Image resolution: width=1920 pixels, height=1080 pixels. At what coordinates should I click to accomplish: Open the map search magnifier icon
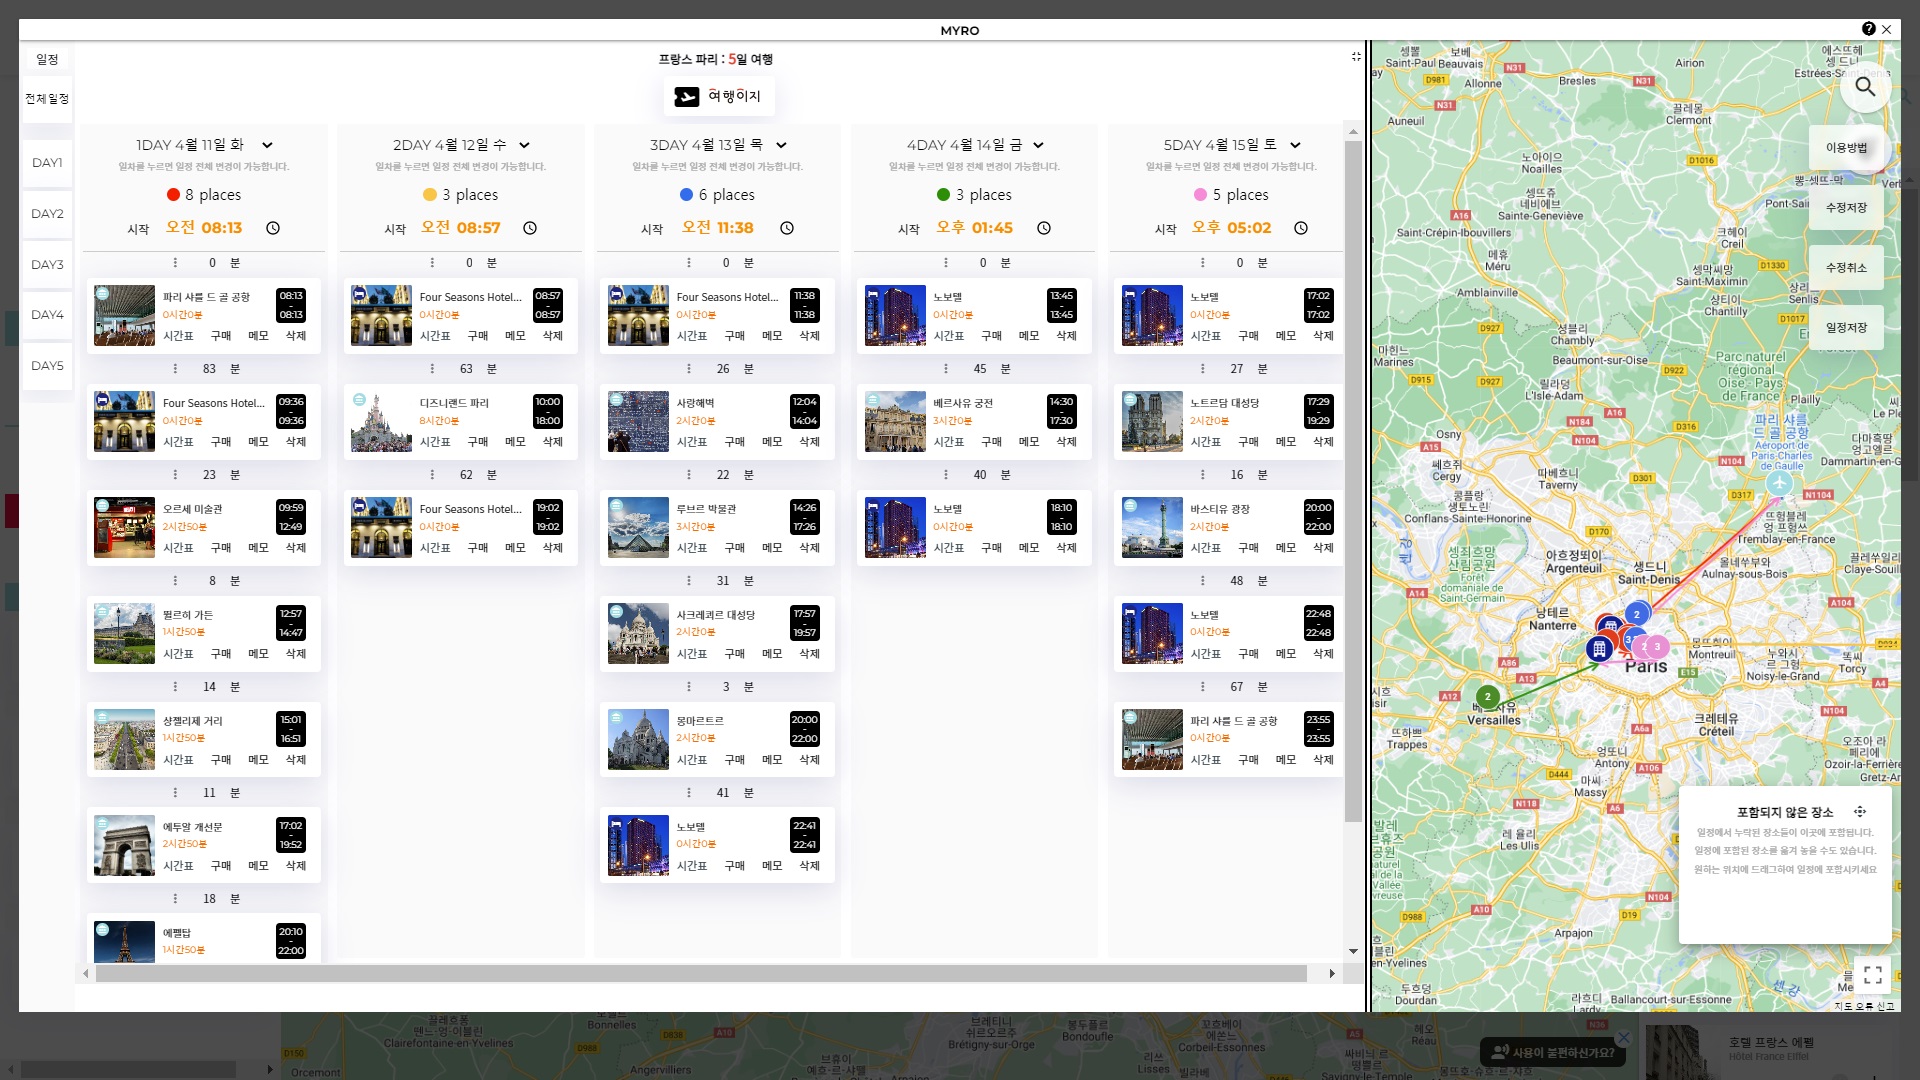(1865, 87)
